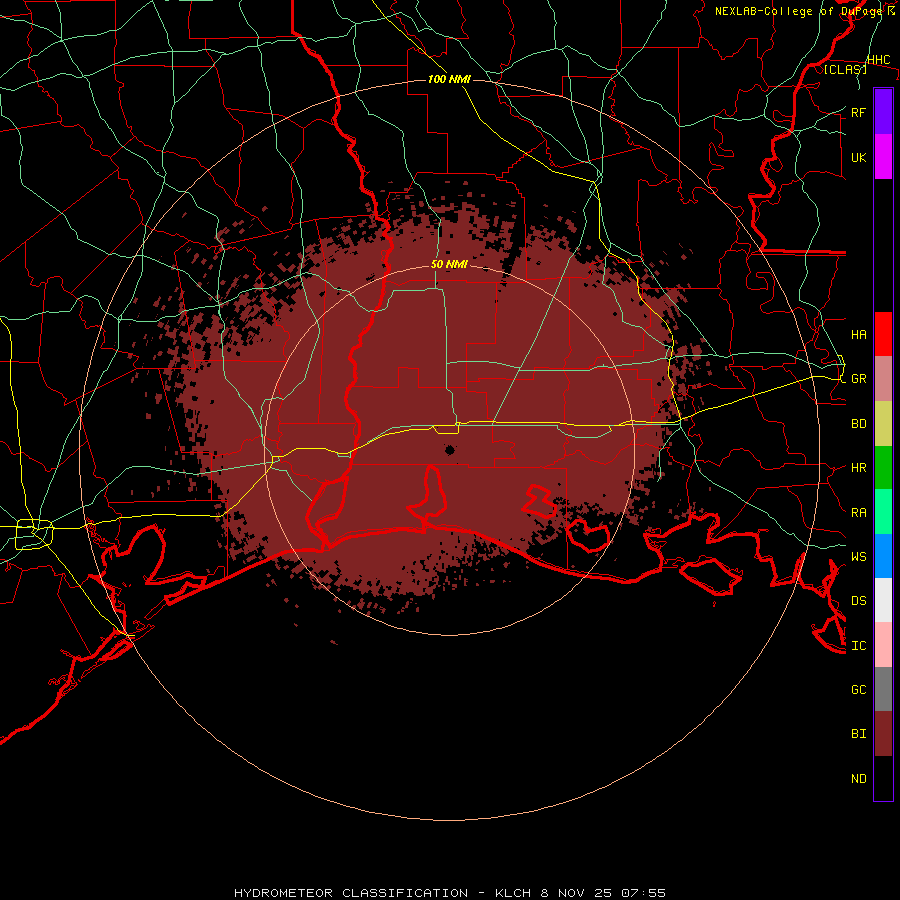Click the pinkish GR legend swatch
900x900 pixels.
883,379
